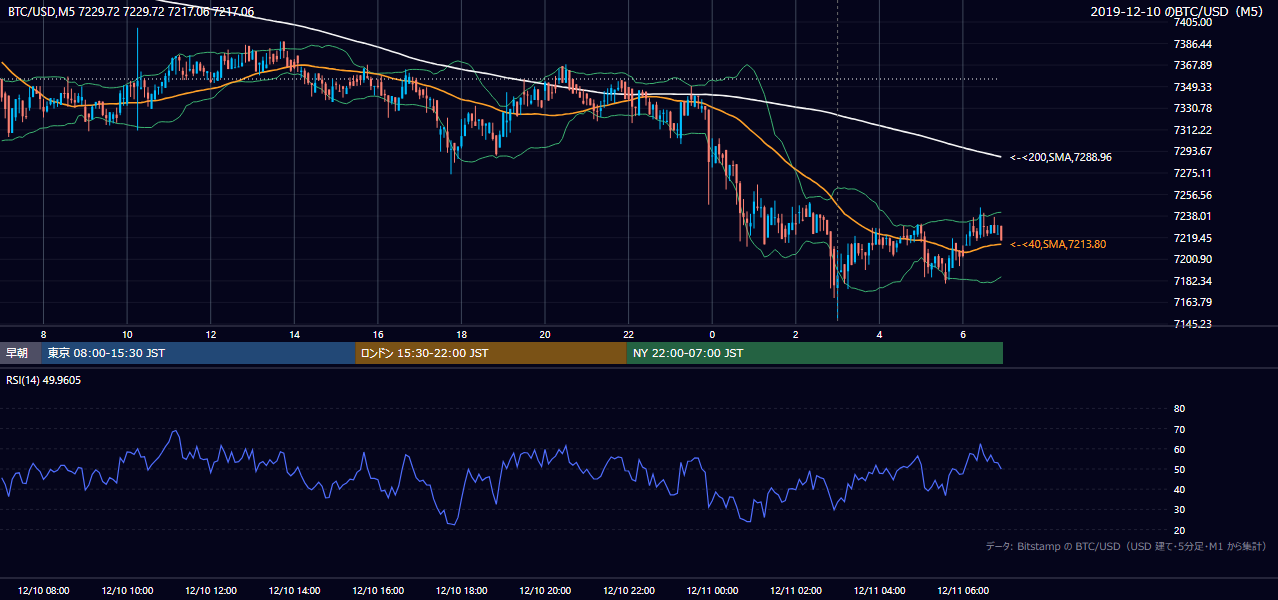The width and height of the screenshot is (1278, 600).
Task: Click the 7367.89 price axis value
Action: (1193, 65)
